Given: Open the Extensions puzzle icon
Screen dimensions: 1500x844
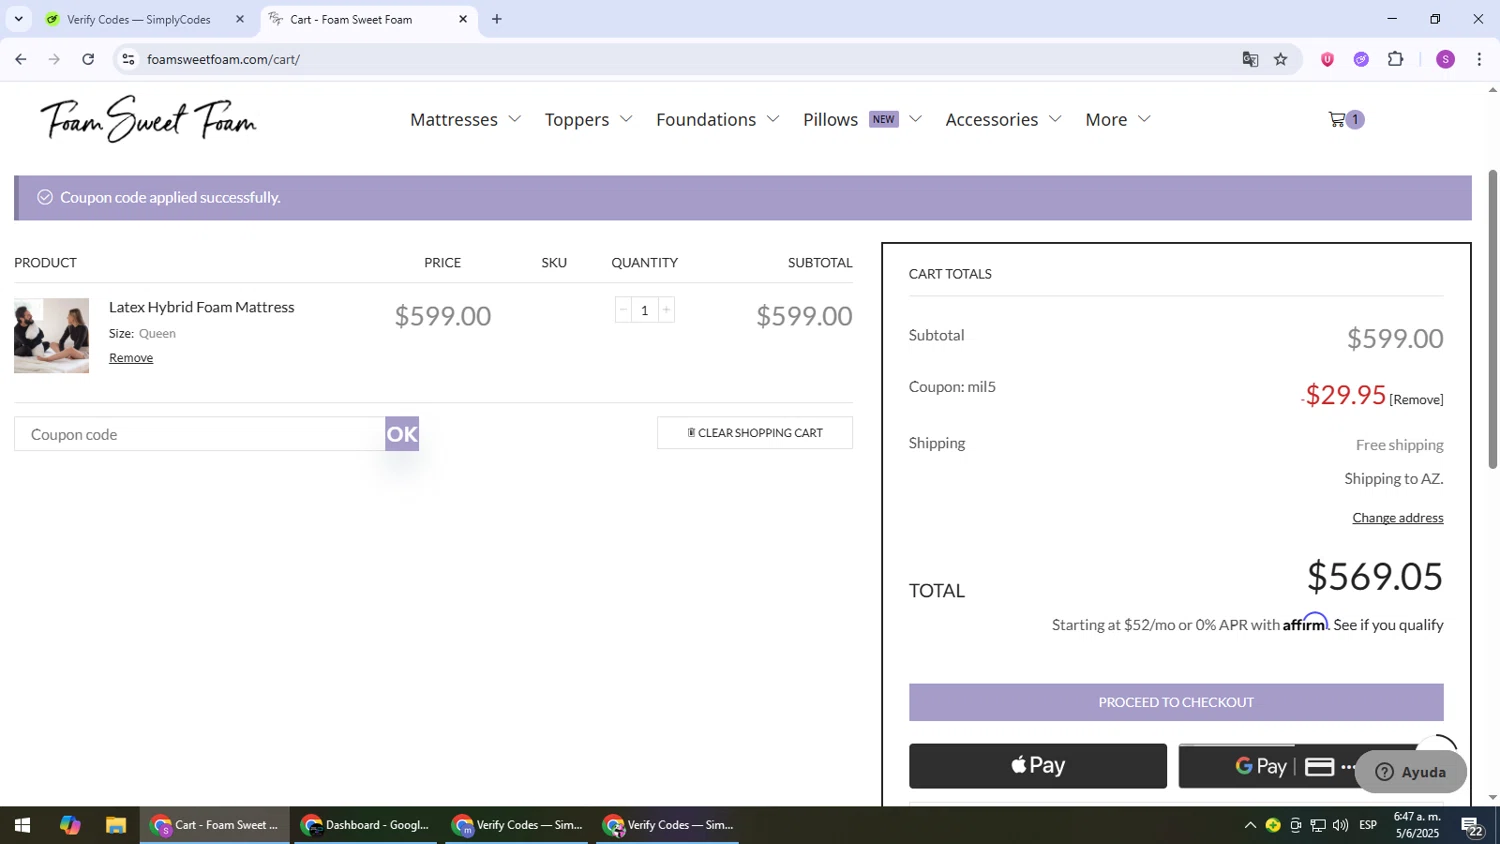Looking at the screenshot, I should (x=1396, y=59).
